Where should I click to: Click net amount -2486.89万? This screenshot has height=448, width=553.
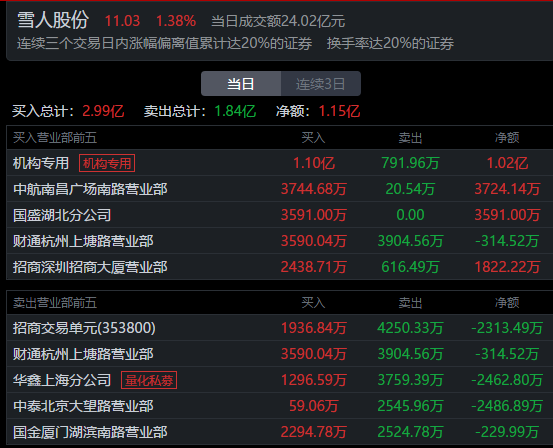(x=507, y=406)
